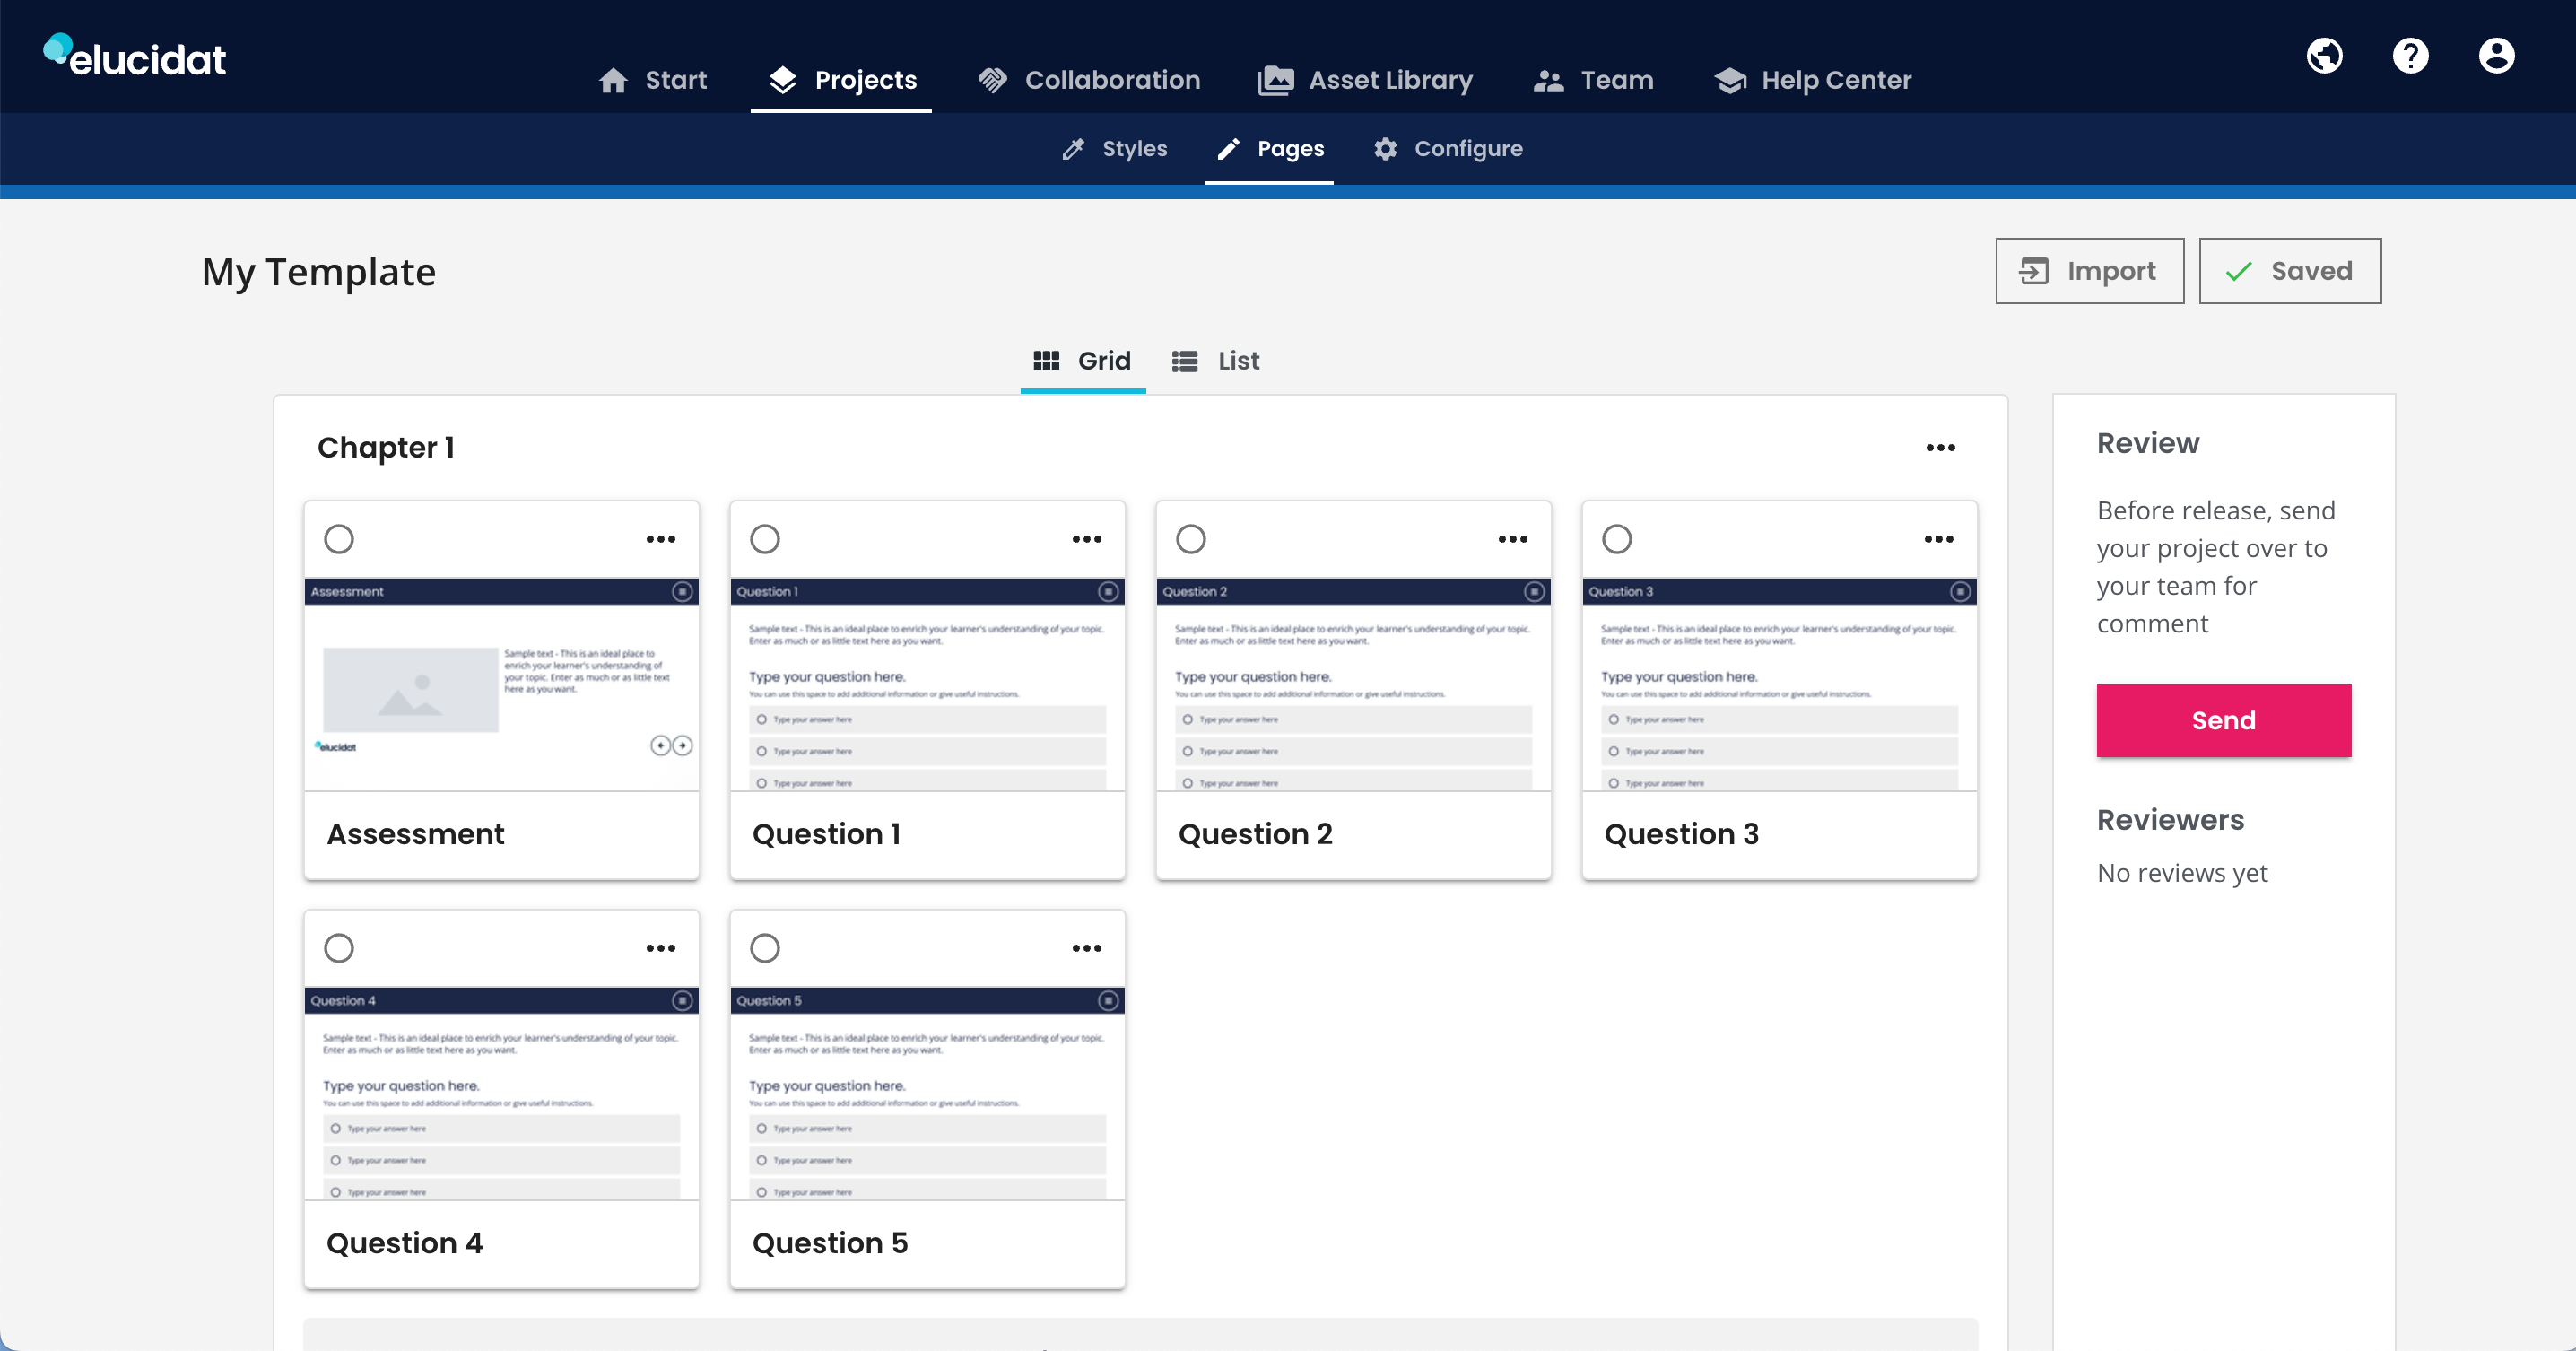
Task: Click the Saved button
Action: (x=2290, y=271)
